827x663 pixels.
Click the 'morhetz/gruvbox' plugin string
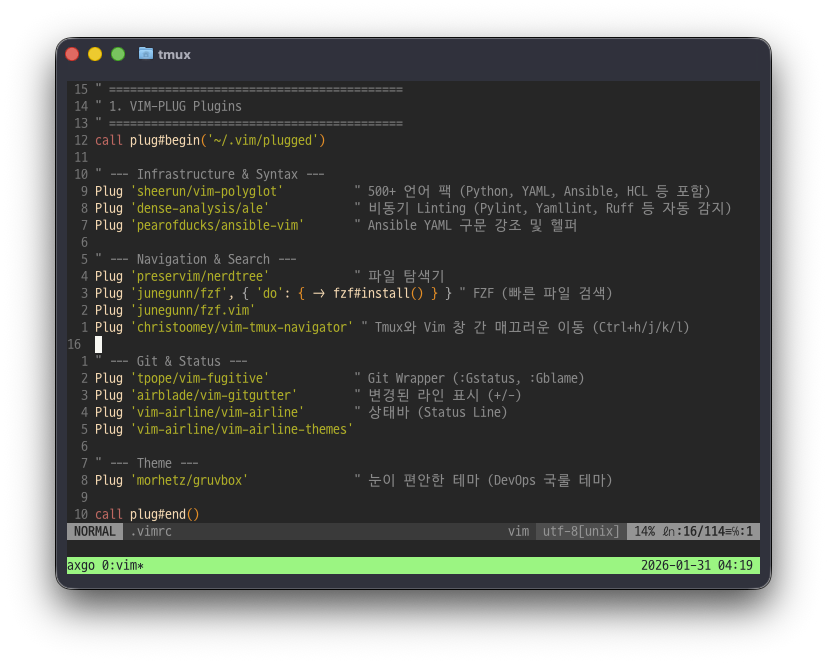[189, 481]
